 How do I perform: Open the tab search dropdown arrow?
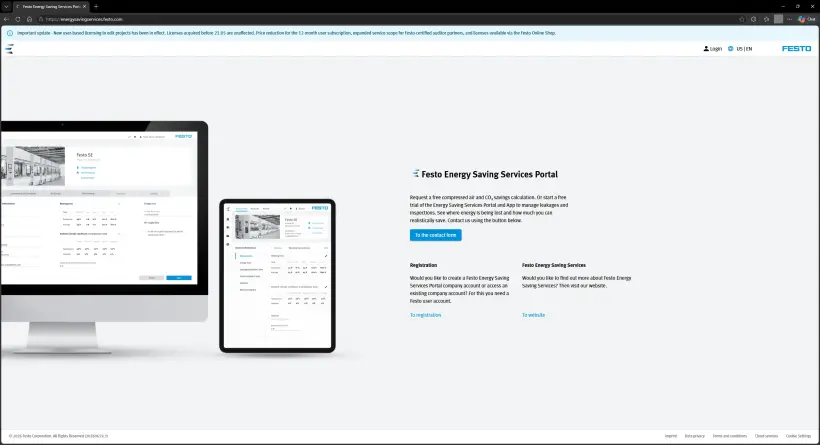click(6, 6)
